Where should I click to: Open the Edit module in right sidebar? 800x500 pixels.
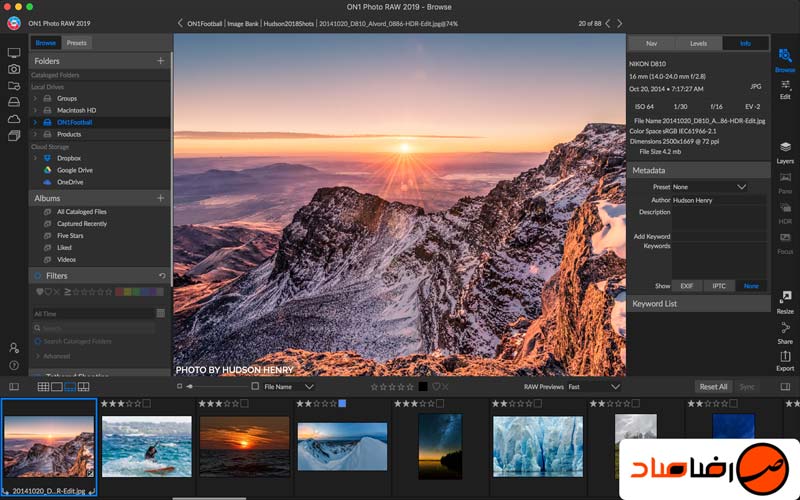785,89
